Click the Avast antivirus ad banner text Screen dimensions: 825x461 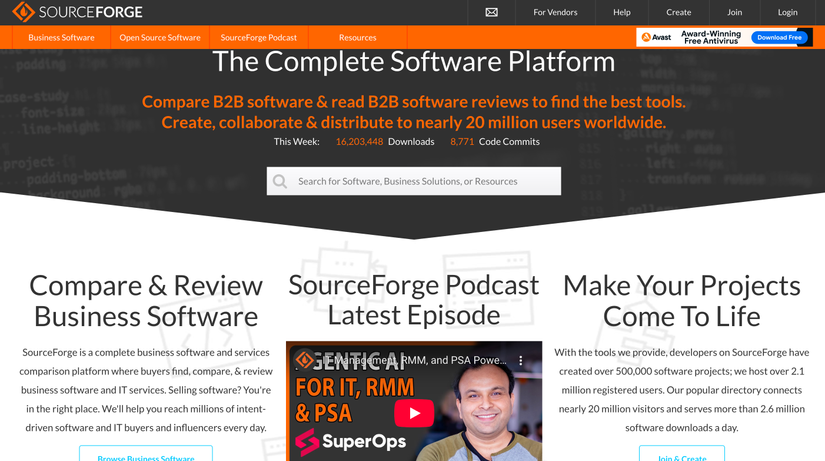(711, 37)
